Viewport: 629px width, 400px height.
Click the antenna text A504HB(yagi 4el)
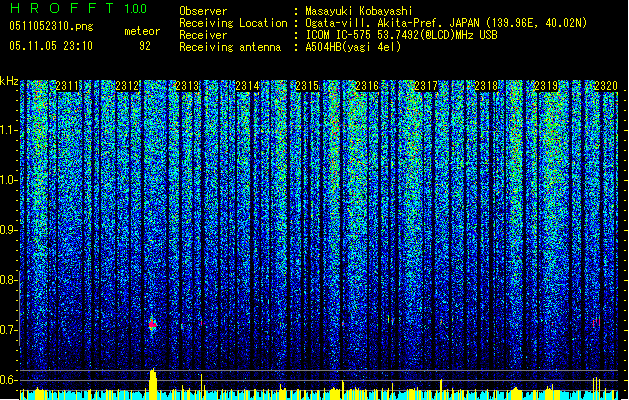(x=353, y=47)
